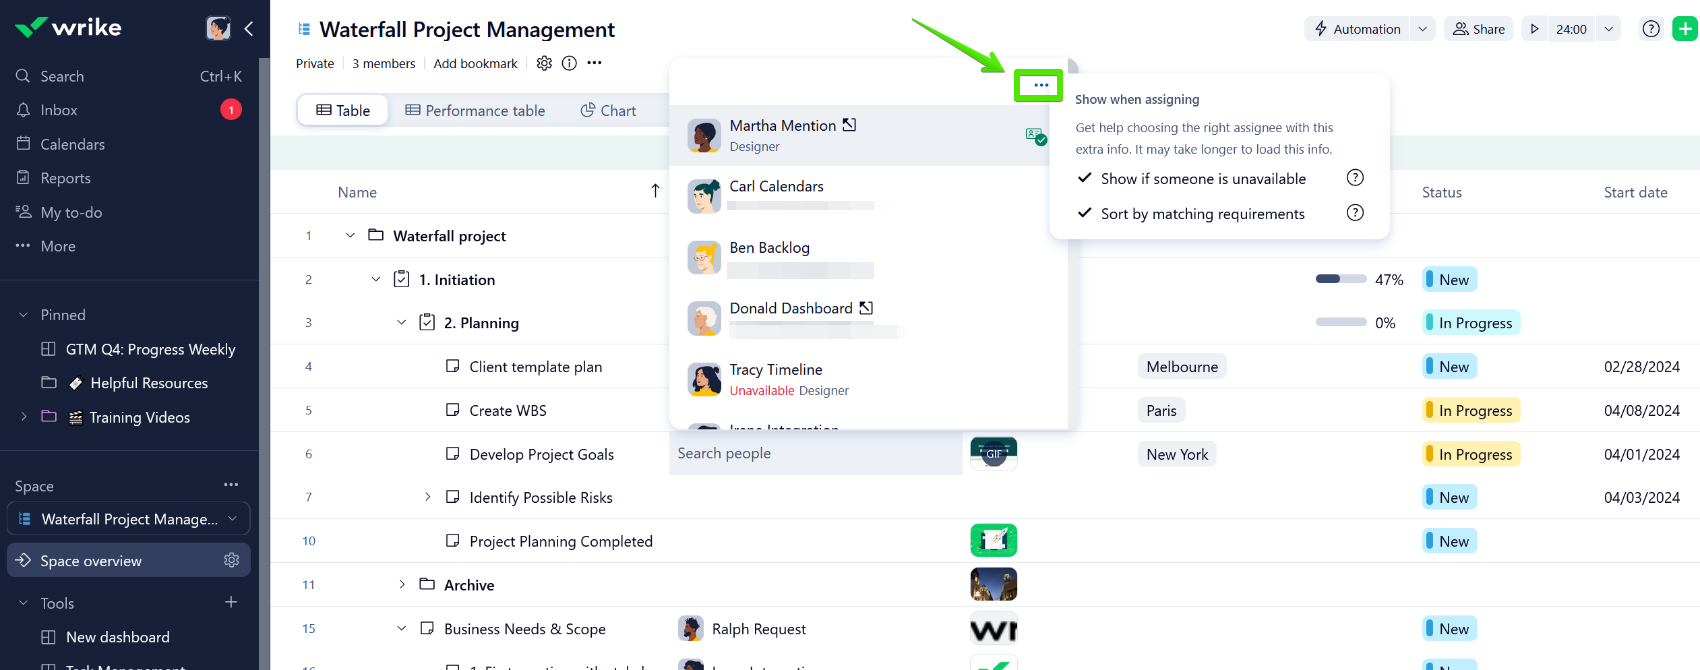Open help for Sort by matching requirements
The height and width of the screenshot is (670, 1700).
pyautogui.click(x=1355, y=213)
